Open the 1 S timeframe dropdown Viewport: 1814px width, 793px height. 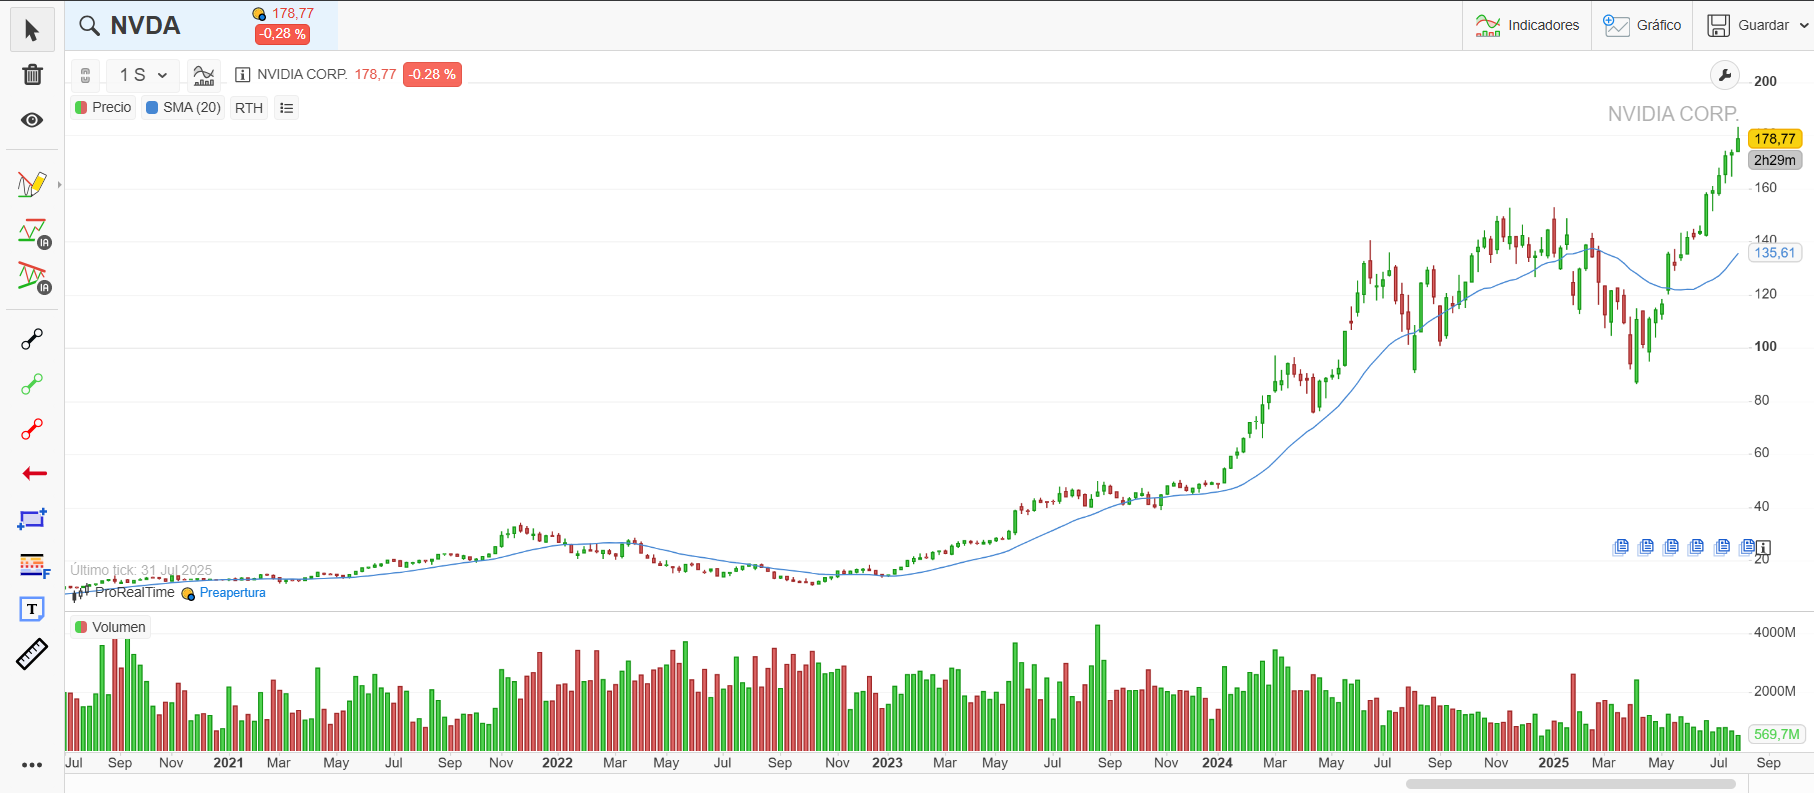coord(143,75)
